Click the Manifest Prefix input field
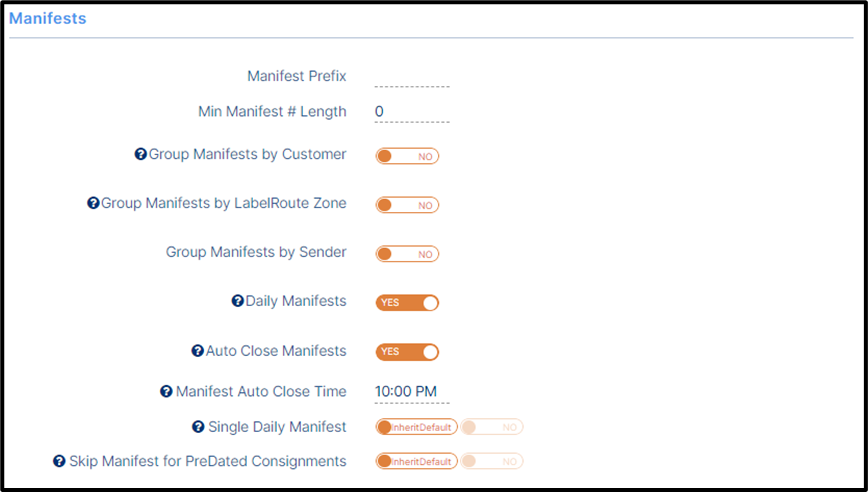 [412, 76]
